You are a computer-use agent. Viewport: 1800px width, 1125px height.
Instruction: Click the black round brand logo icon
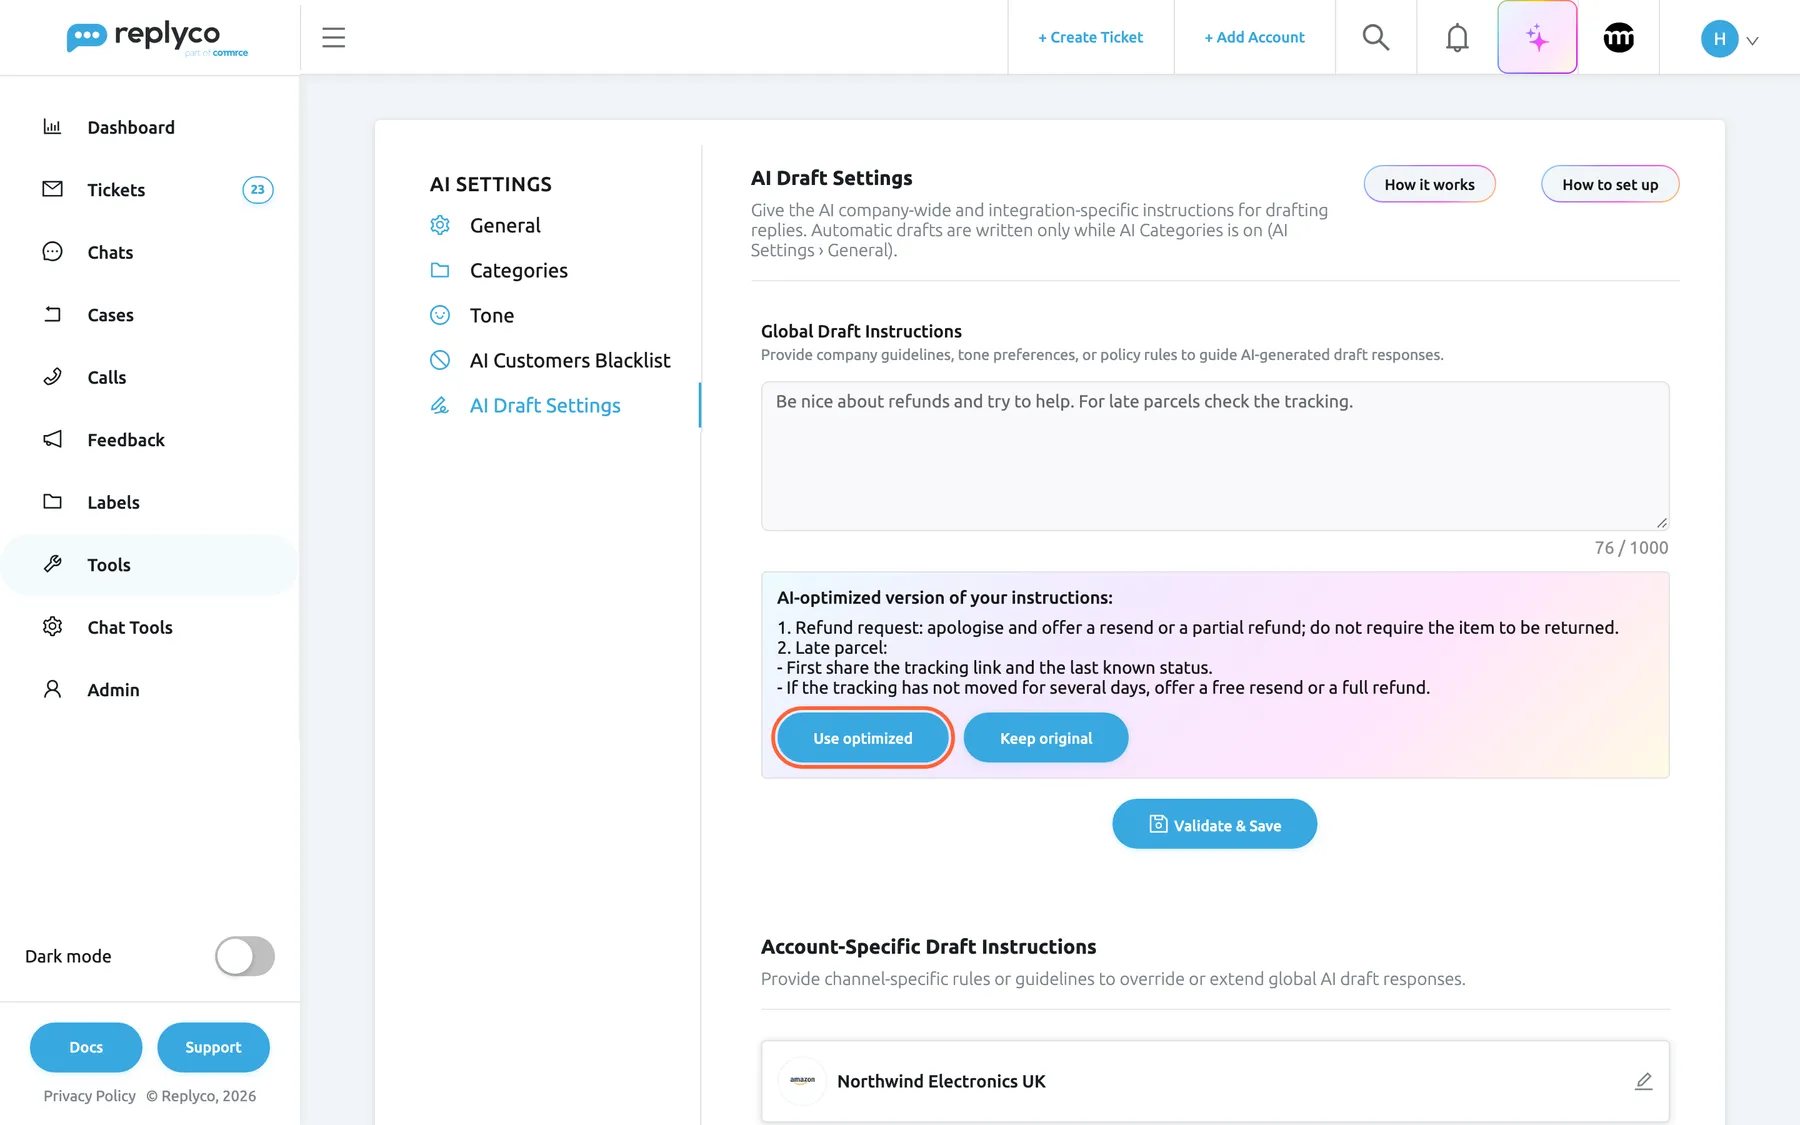point(1618,37)
